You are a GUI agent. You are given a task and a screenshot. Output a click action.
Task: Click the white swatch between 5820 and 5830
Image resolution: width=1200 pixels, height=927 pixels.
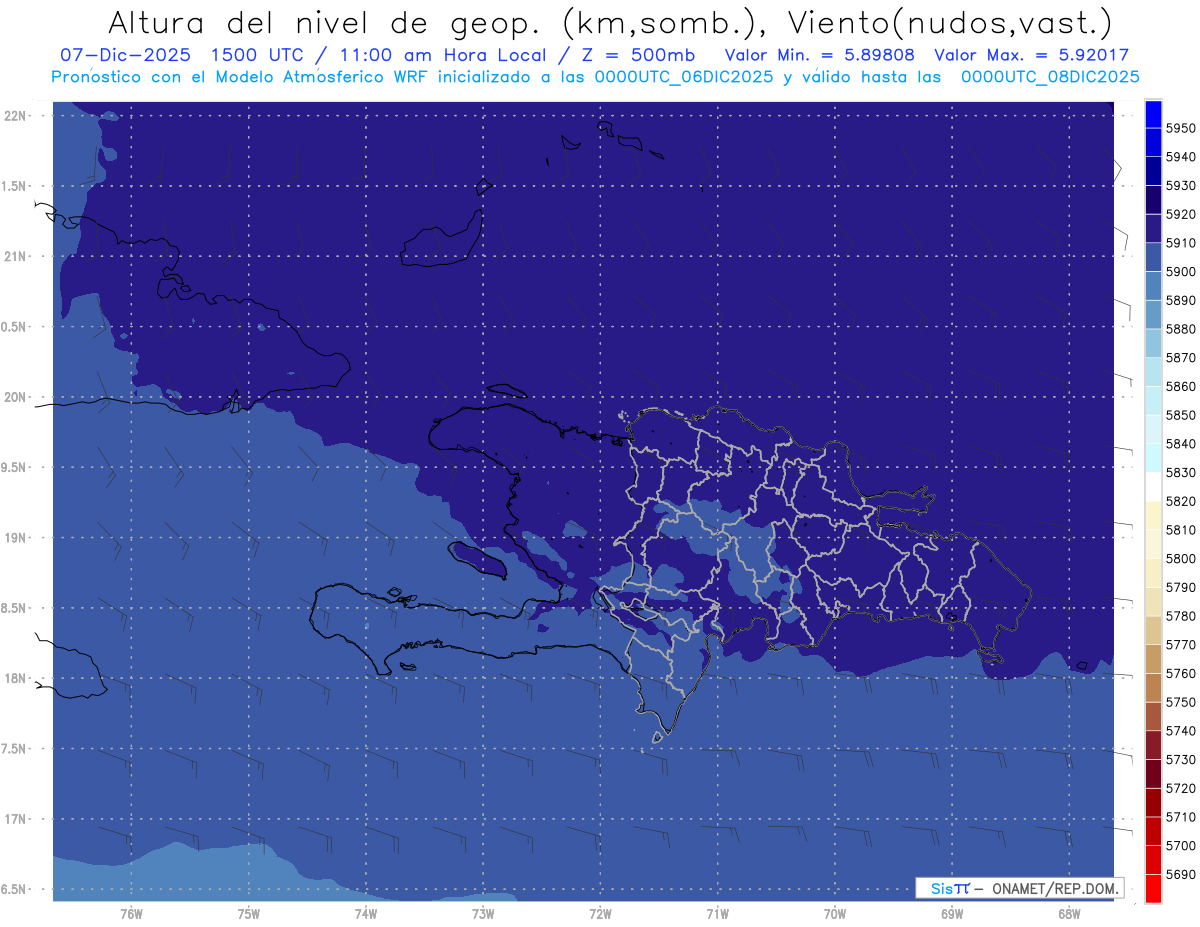1153,486
